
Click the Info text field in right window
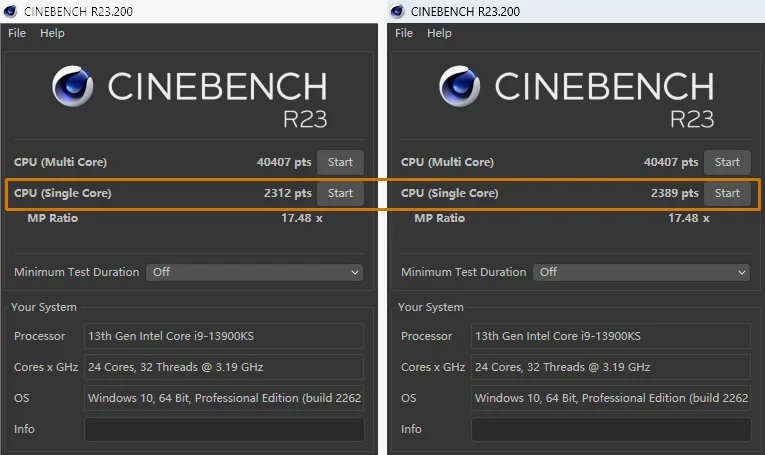(611, 430)
